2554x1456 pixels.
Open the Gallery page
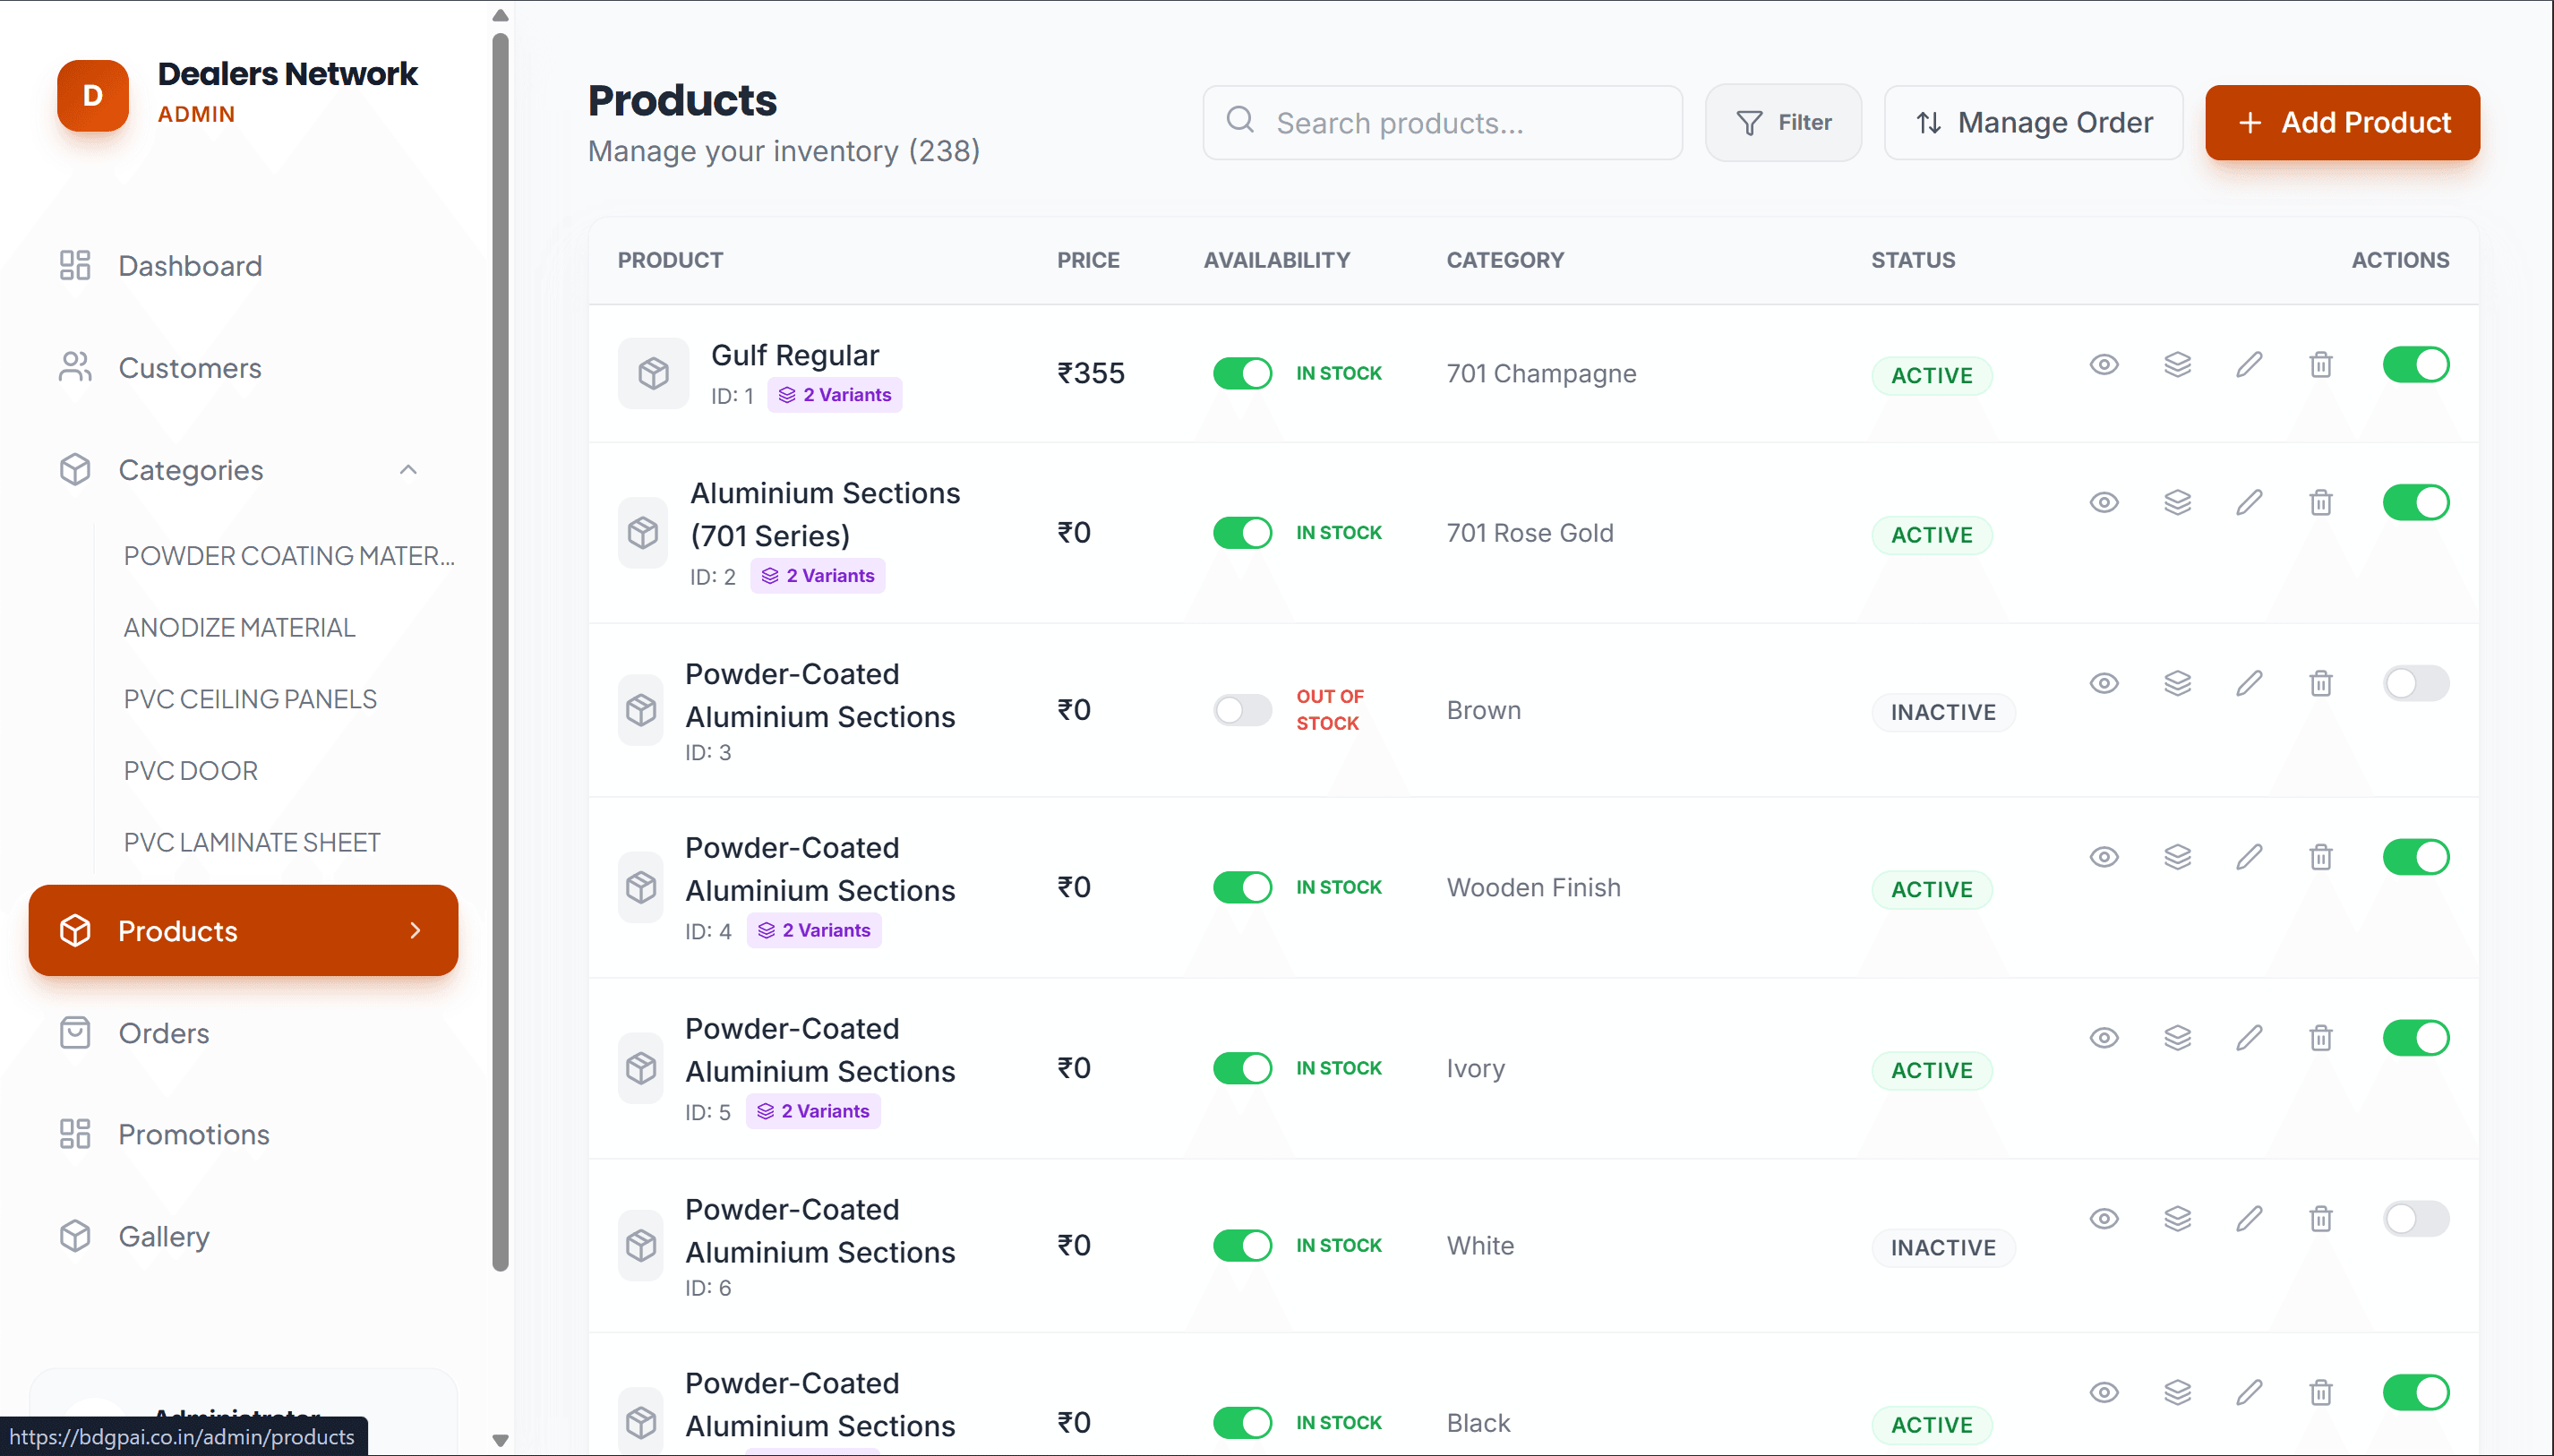point(166,1236)
